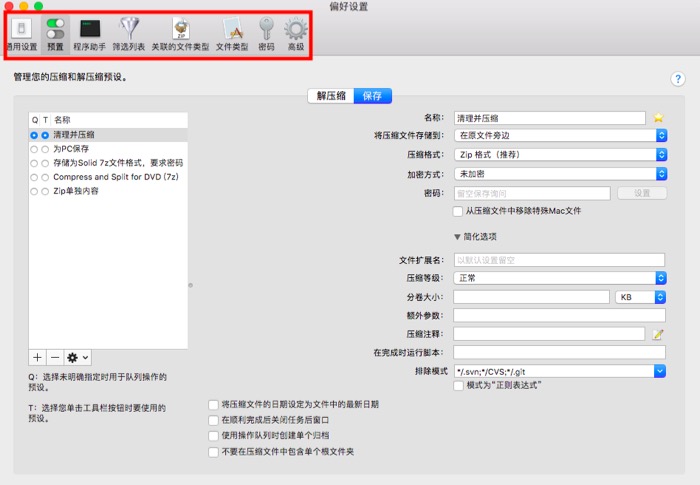
Task: Toggle 不要在压缩文件中包含单个根文件夹 checkbox
Action: 213,452
